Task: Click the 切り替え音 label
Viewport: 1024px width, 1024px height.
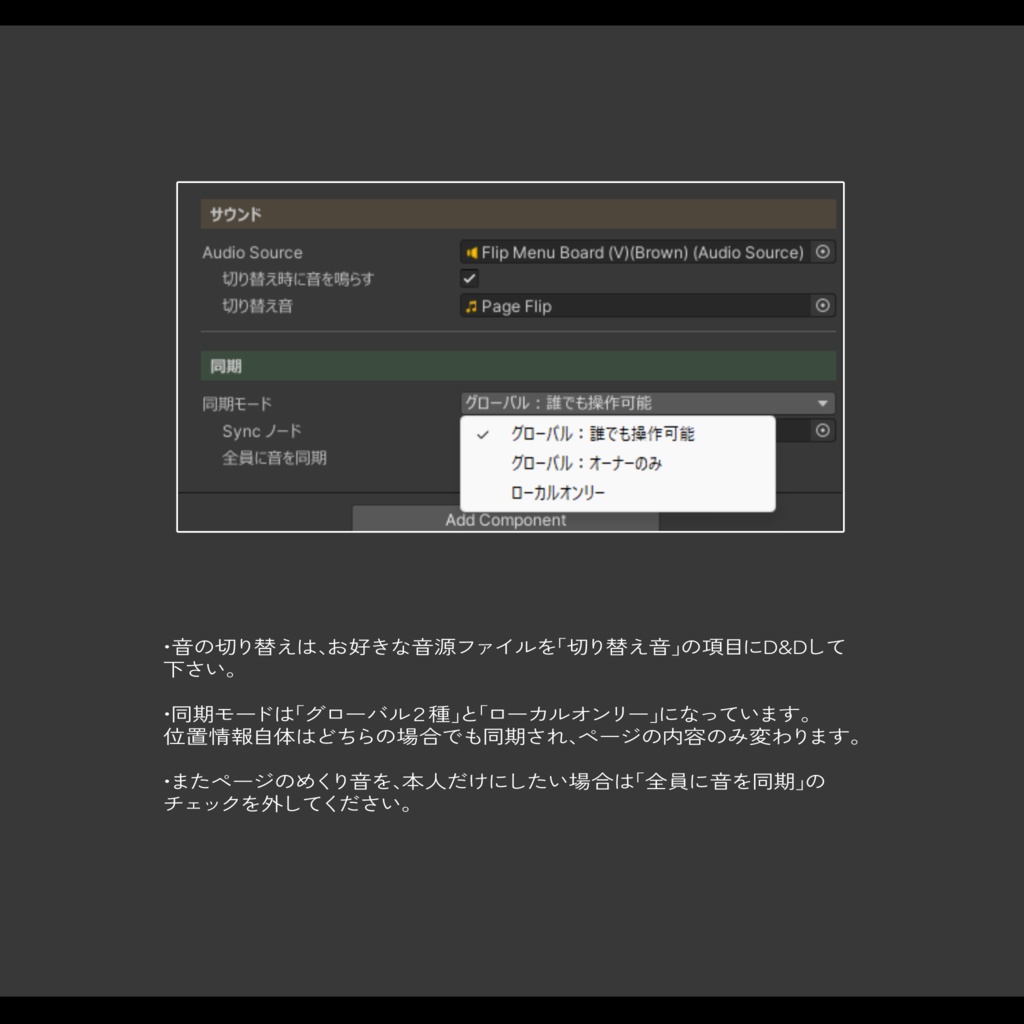Action: [257, 306]
